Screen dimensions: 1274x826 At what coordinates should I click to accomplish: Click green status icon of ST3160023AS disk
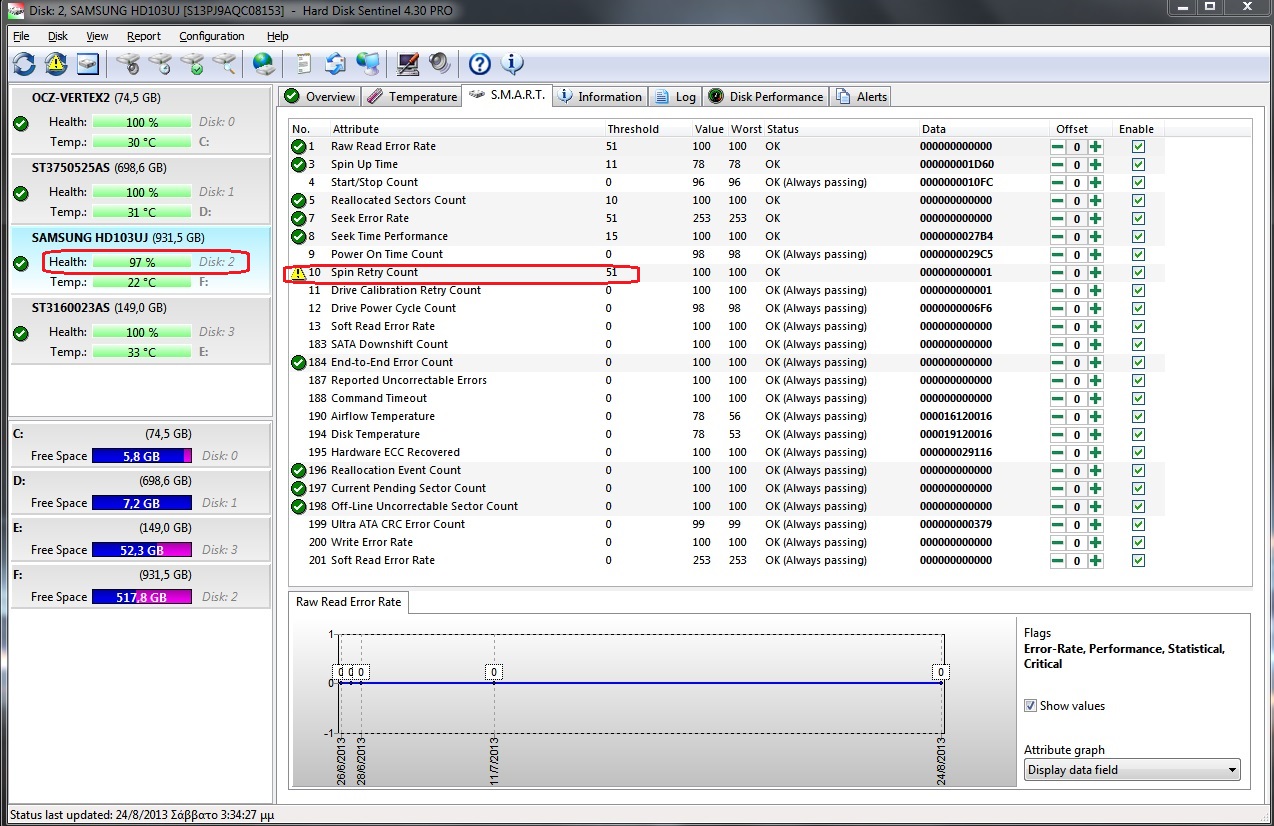tap(20, 333)
